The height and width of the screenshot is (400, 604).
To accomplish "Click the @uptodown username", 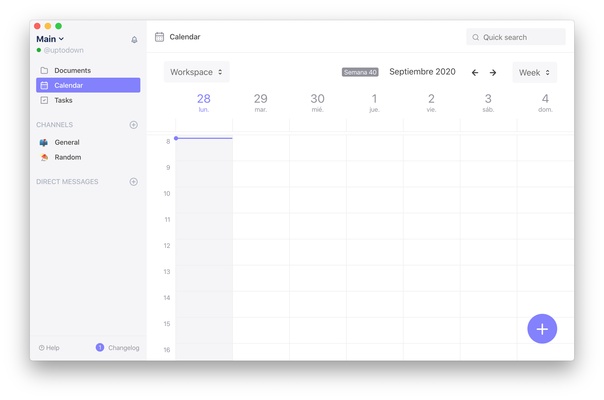I will point(64,50).
